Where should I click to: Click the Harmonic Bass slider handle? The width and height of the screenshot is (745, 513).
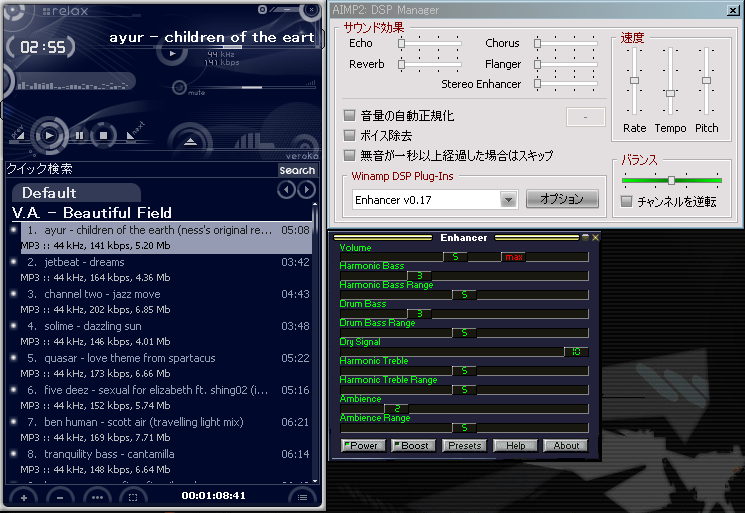420,276
